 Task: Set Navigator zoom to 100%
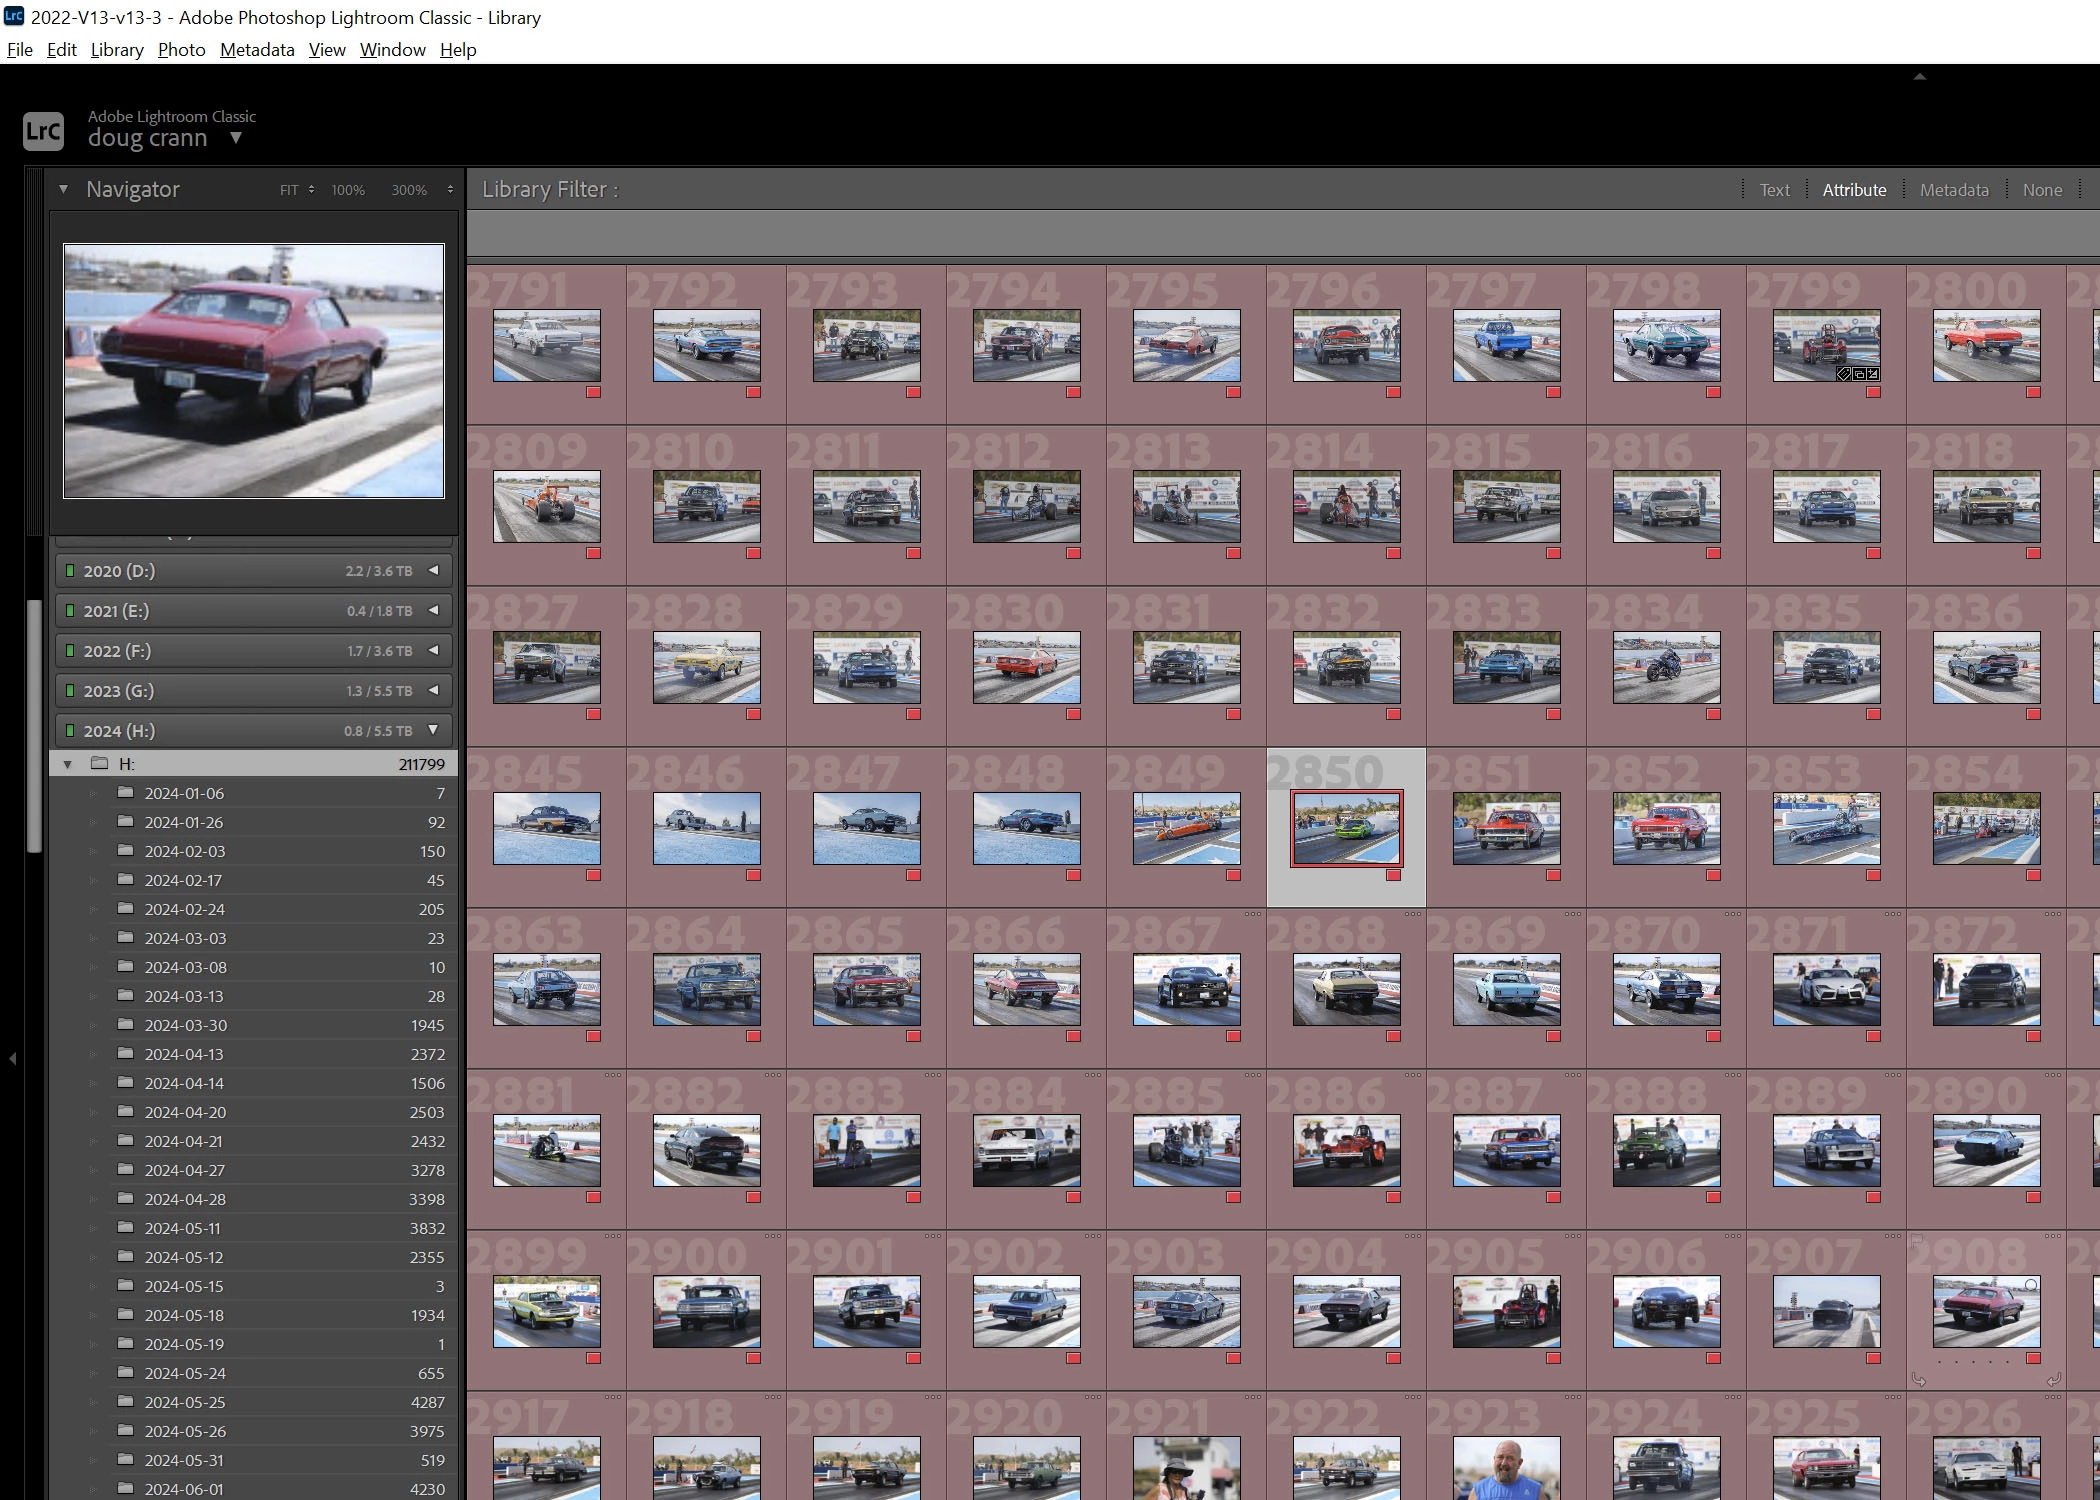pyautogui.click(x=348, y=190)
